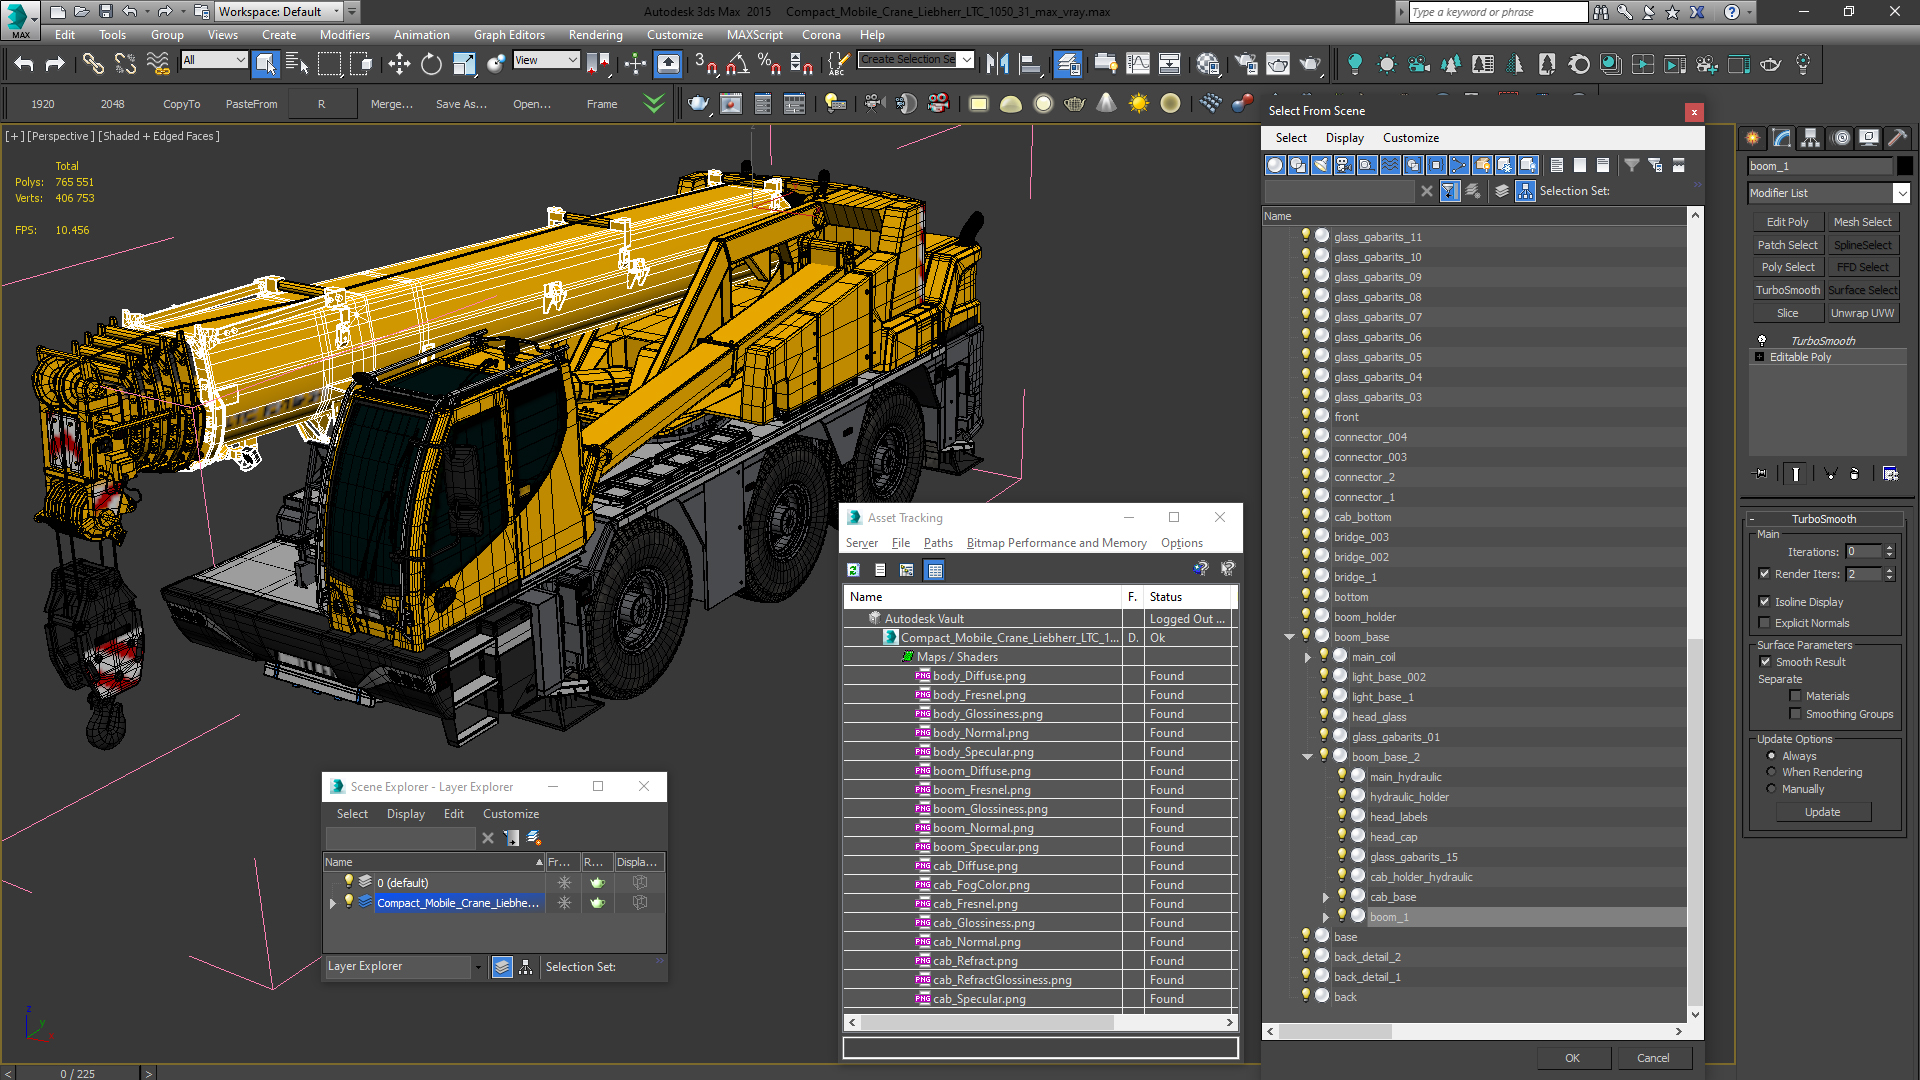Toggle the Smooth Result checkbox
Image resolution: width=1920 pixels, height=1080 pixels.
coord(1766,662)
